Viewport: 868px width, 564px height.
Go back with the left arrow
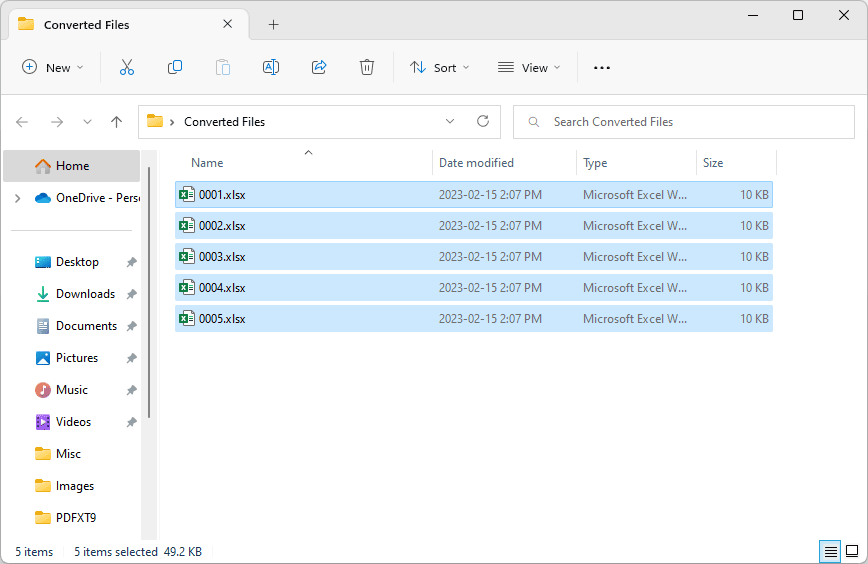point(22,122)
